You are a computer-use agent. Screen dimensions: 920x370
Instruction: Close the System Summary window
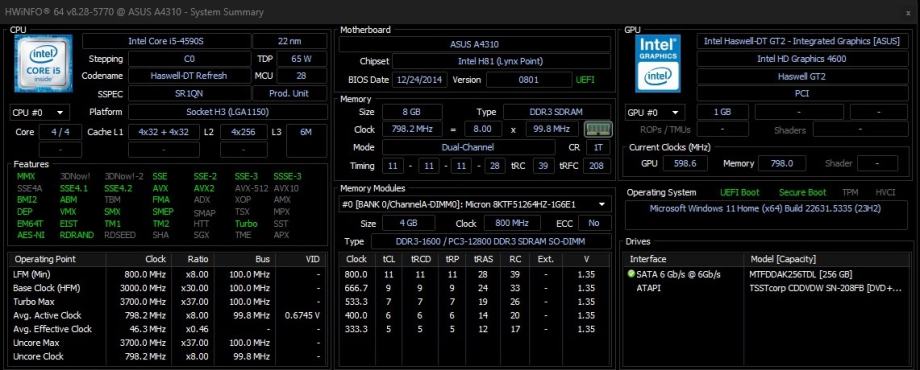[908, 12]
